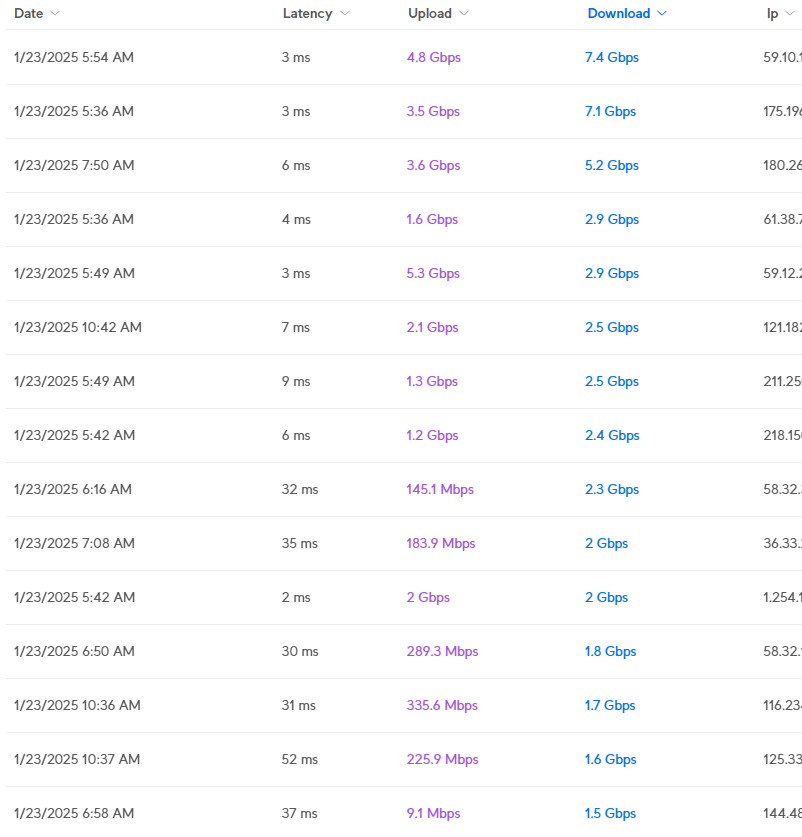
Task: Select the 1.5 Gbps download entry
Action: (610, 814)
